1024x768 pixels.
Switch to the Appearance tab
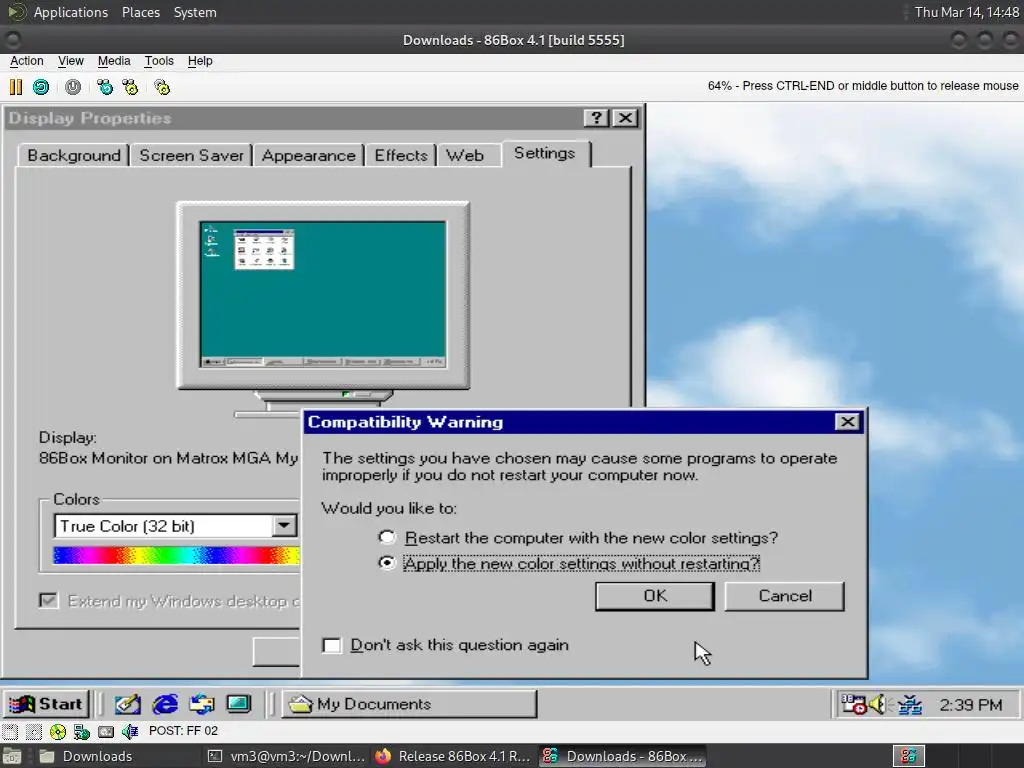click(x=308, y=155)
